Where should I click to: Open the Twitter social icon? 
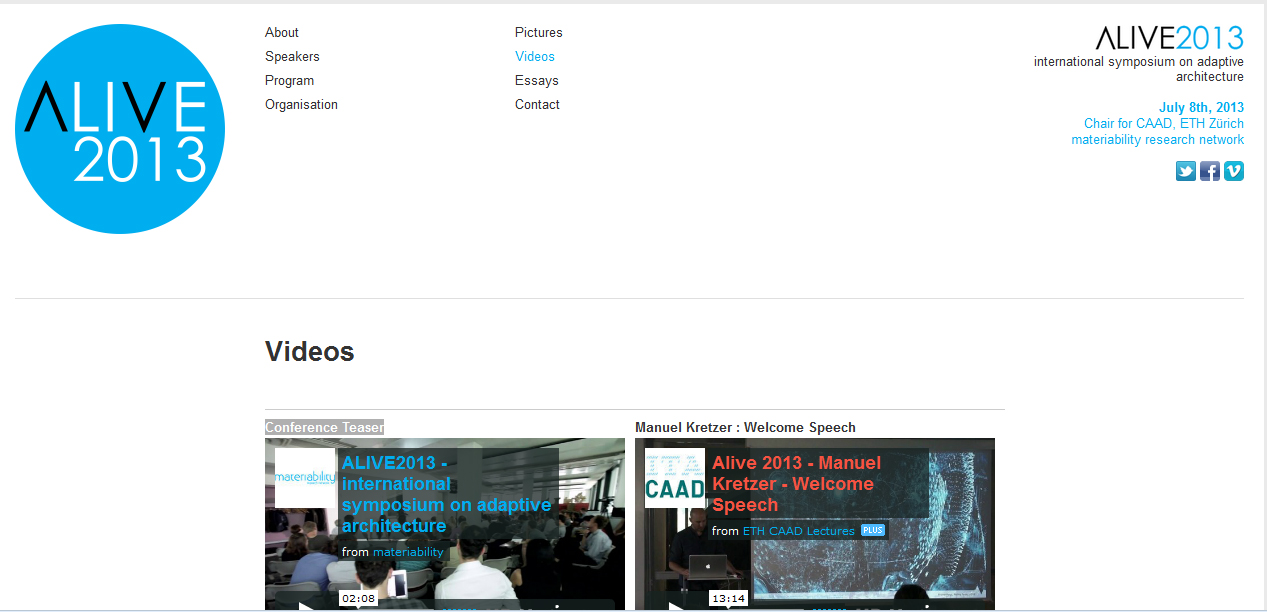coord(1186,171)
